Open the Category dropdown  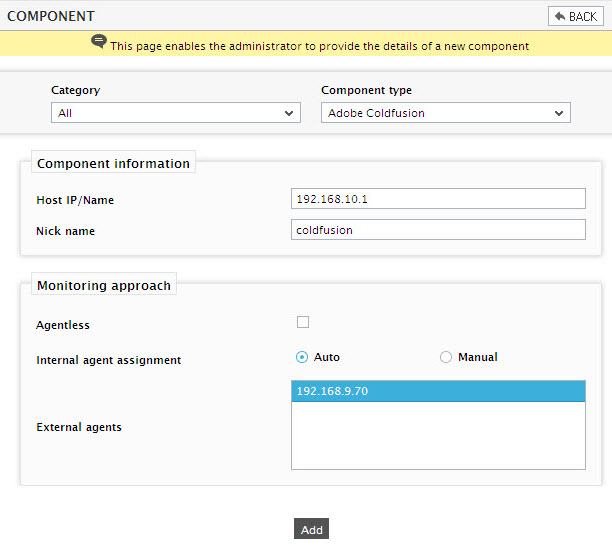click(176, 113)
